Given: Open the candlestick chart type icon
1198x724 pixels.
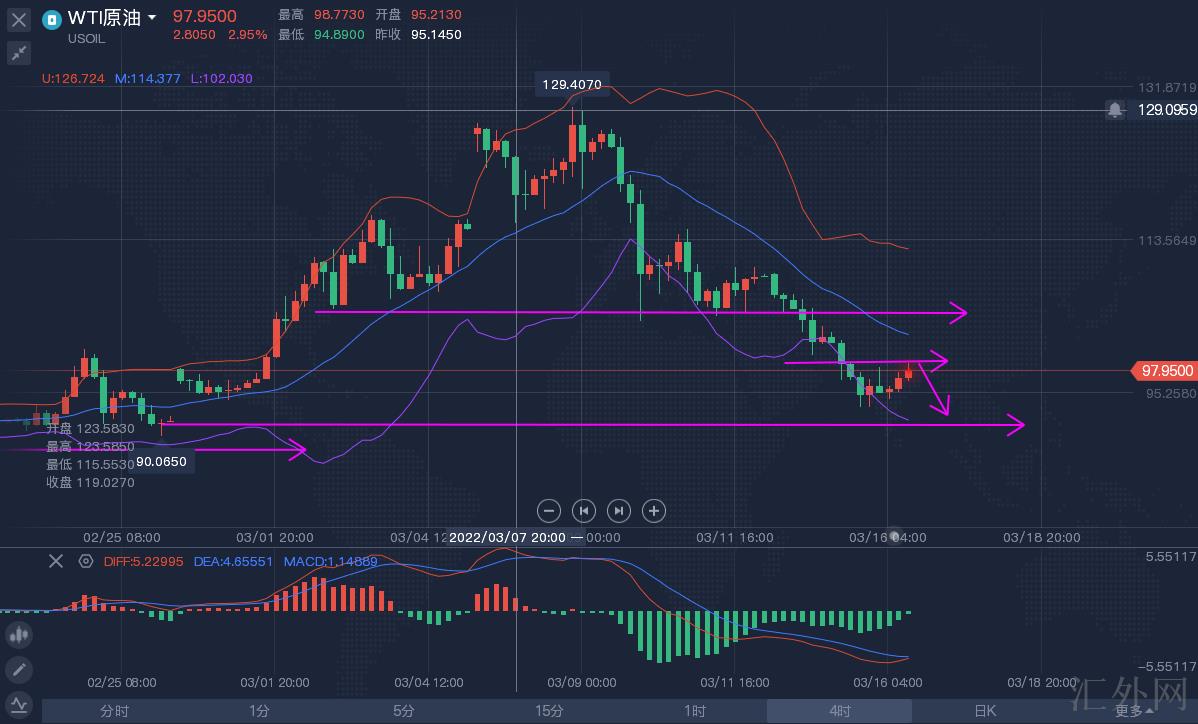Looking at the screenshot, I should tap(19, 634).
